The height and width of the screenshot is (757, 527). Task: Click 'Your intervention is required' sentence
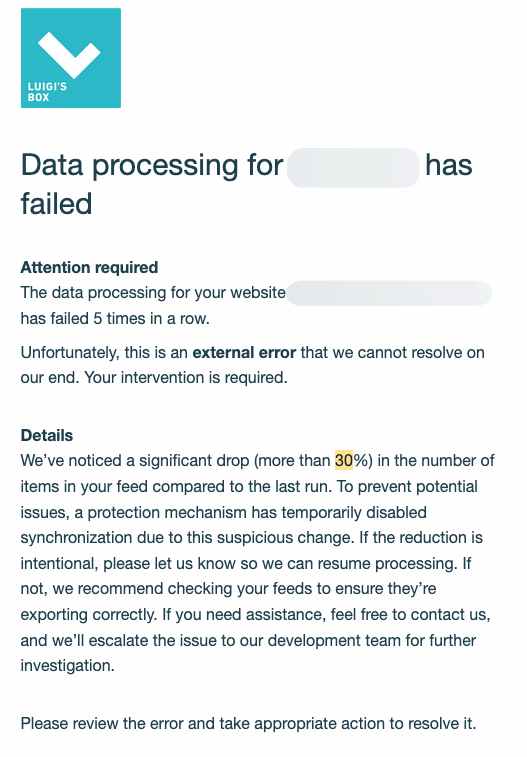(x=186, y=378)
